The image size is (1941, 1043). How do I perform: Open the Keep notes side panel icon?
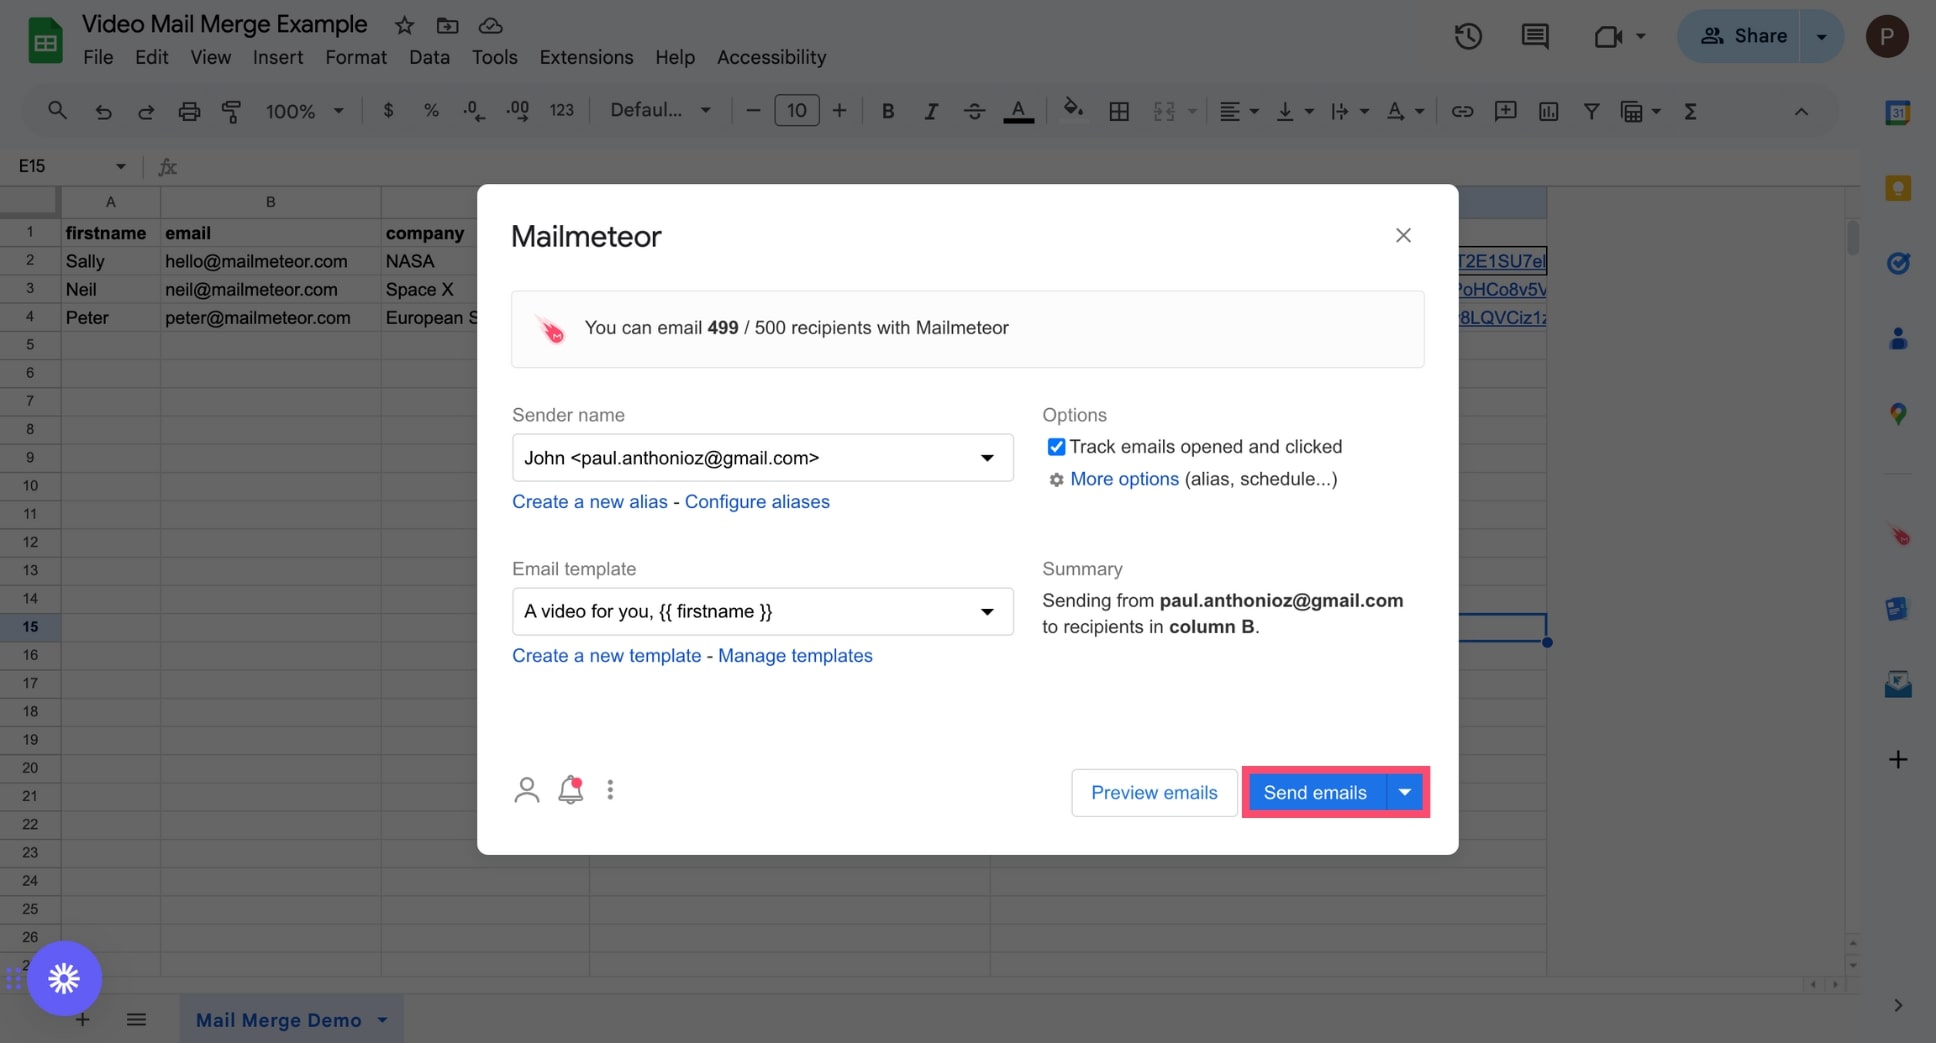[x=1898, y=188]
